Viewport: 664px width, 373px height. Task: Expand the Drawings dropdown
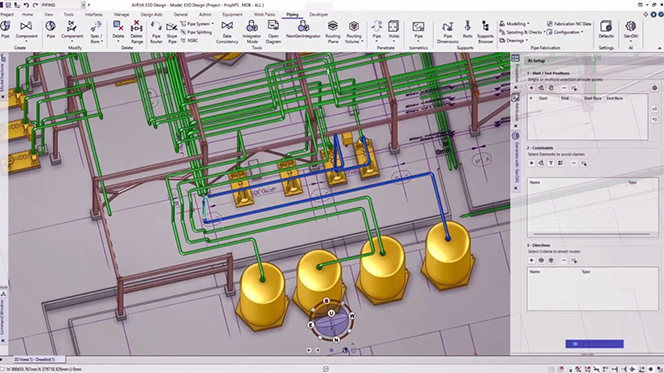pos(514,41)
